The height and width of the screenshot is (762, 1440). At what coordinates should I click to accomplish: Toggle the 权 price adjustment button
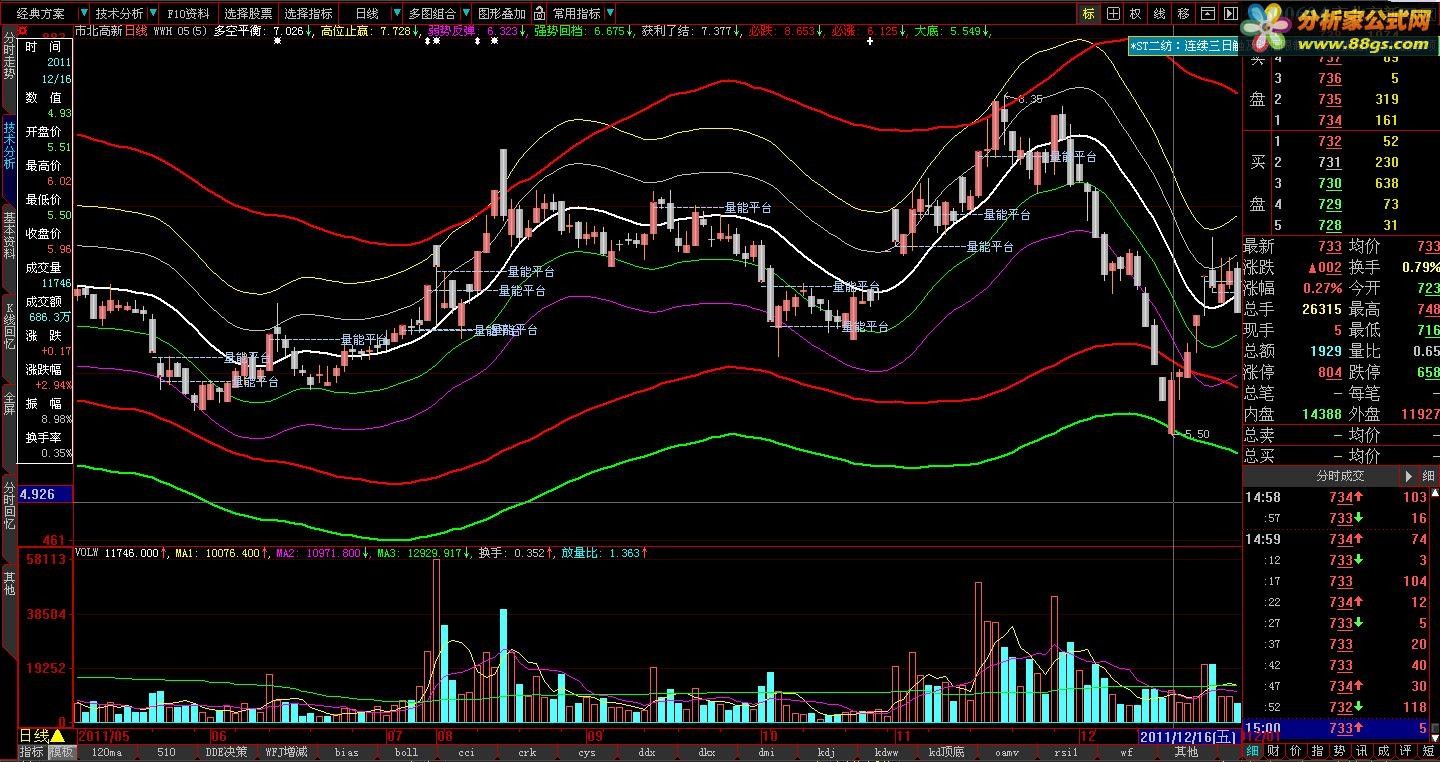1136,14
